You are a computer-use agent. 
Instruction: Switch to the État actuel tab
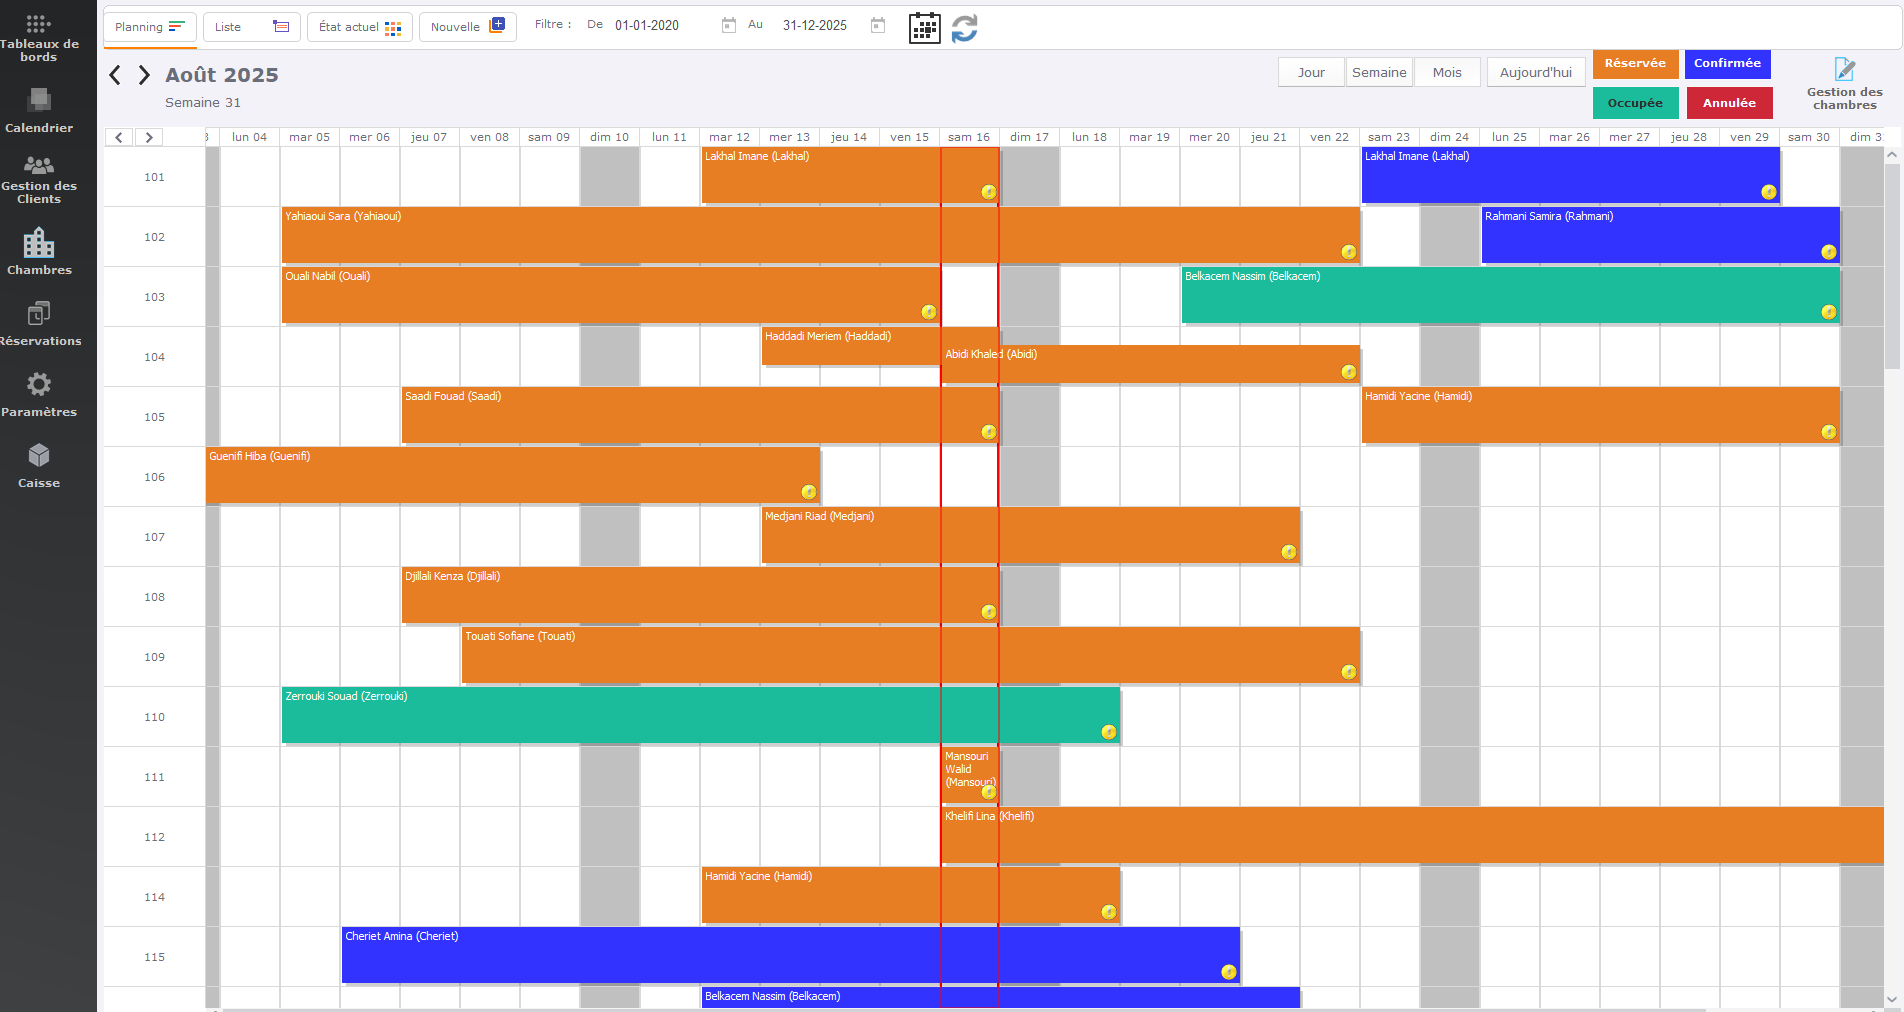tap(359, 27)
